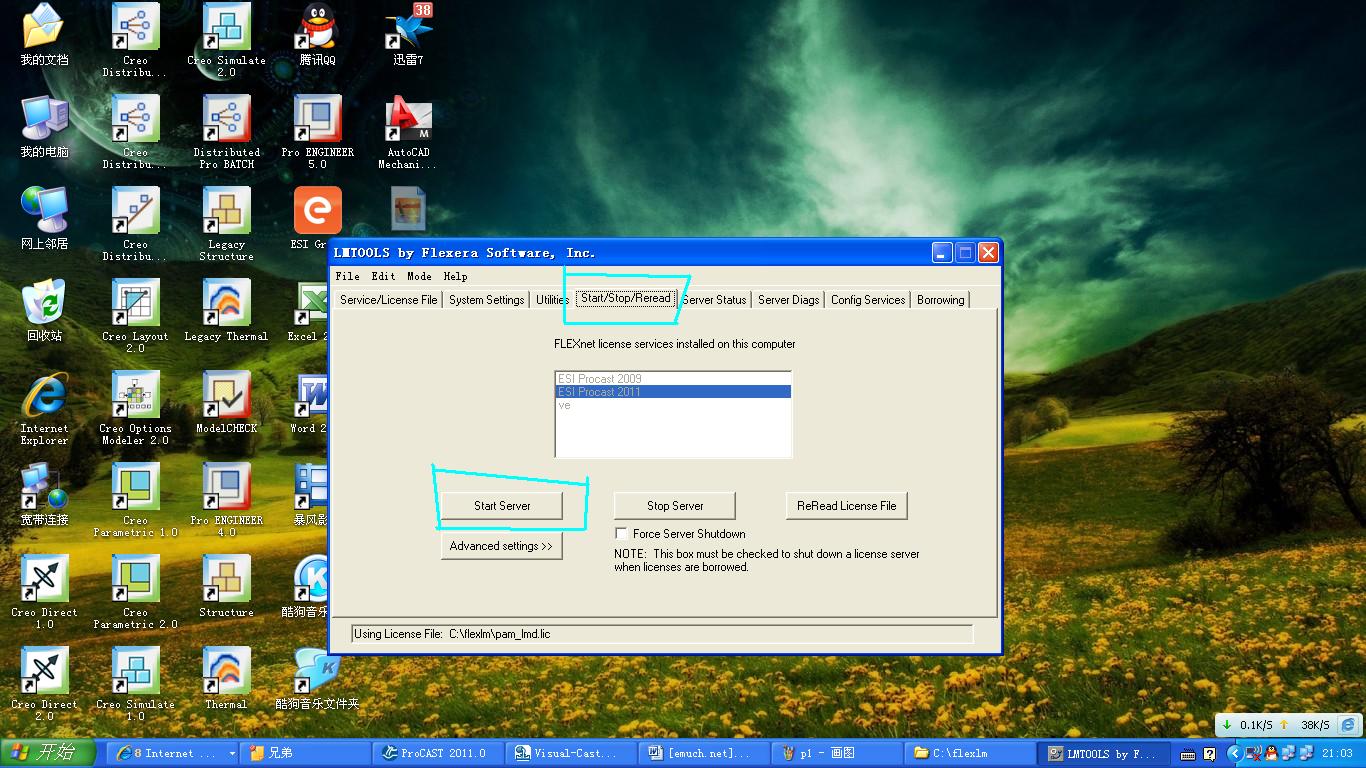This screenshot has width=1366, height=768.
Task: Switch to the Visual-Cast taskbar window
Action: pos(571,753)
